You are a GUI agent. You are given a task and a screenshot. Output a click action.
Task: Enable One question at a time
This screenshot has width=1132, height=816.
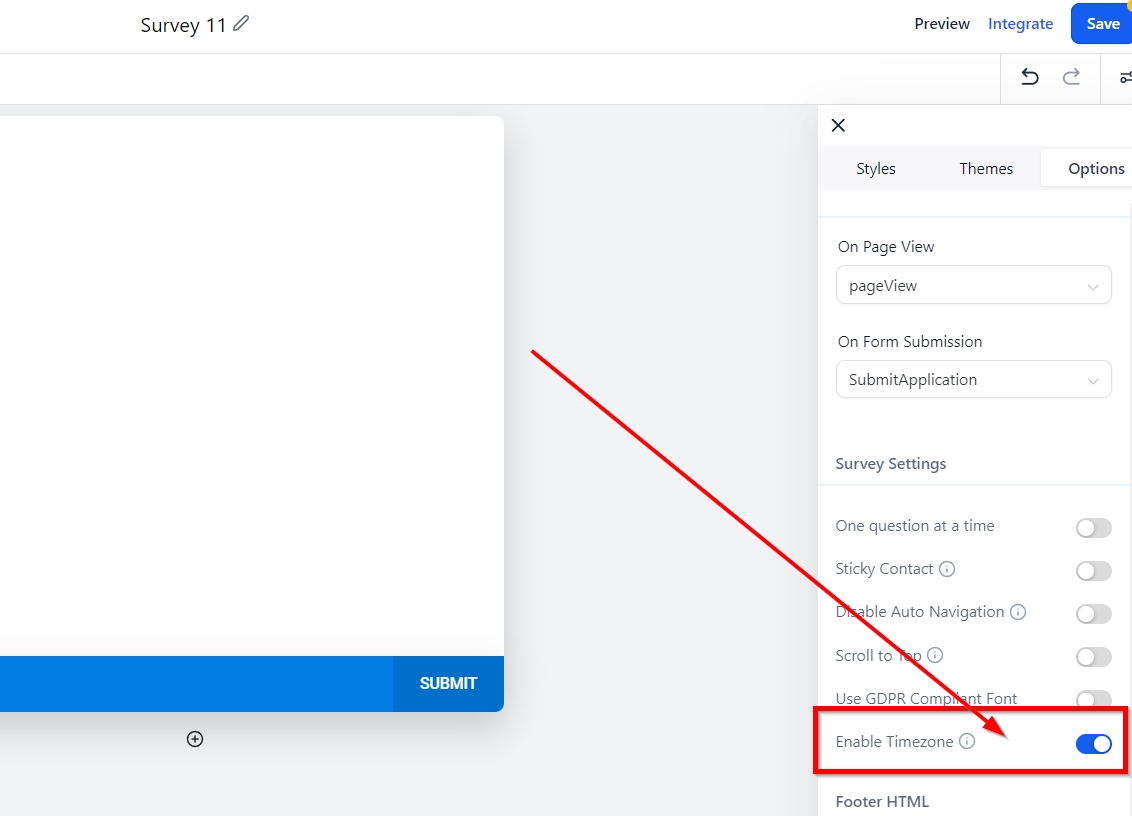click(1093, 528)
